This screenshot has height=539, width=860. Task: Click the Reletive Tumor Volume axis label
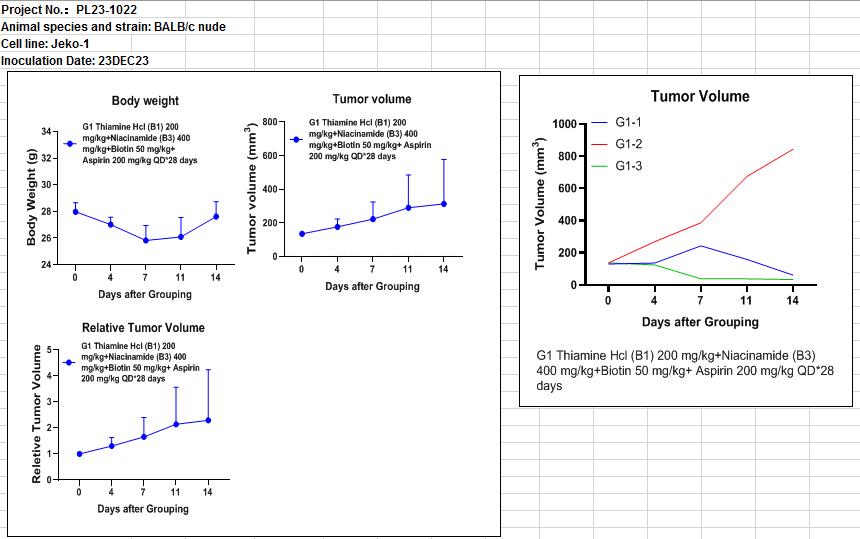[36, 414]
